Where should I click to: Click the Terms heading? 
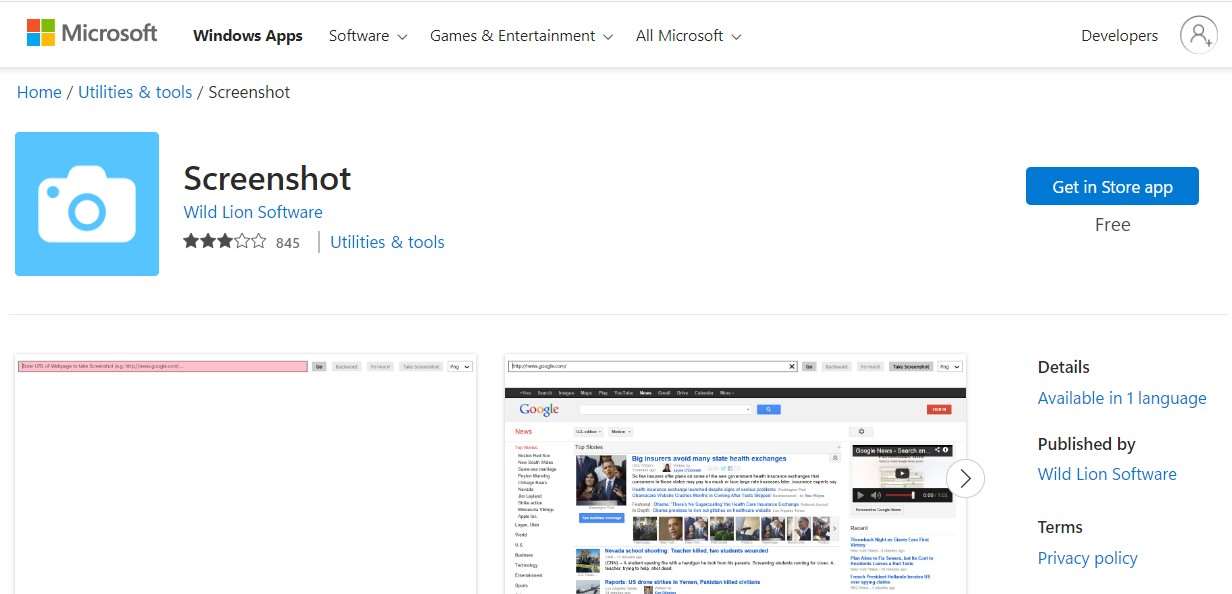1060,527
